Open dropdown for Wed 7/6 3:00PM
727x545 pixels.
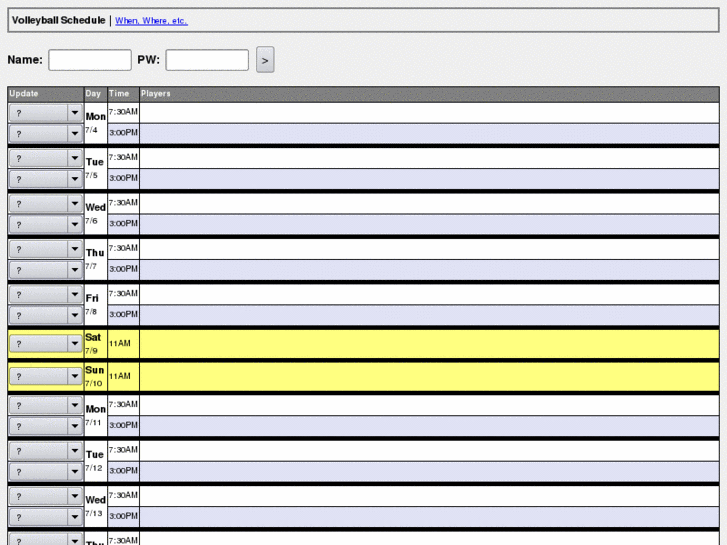pos(45,224)
